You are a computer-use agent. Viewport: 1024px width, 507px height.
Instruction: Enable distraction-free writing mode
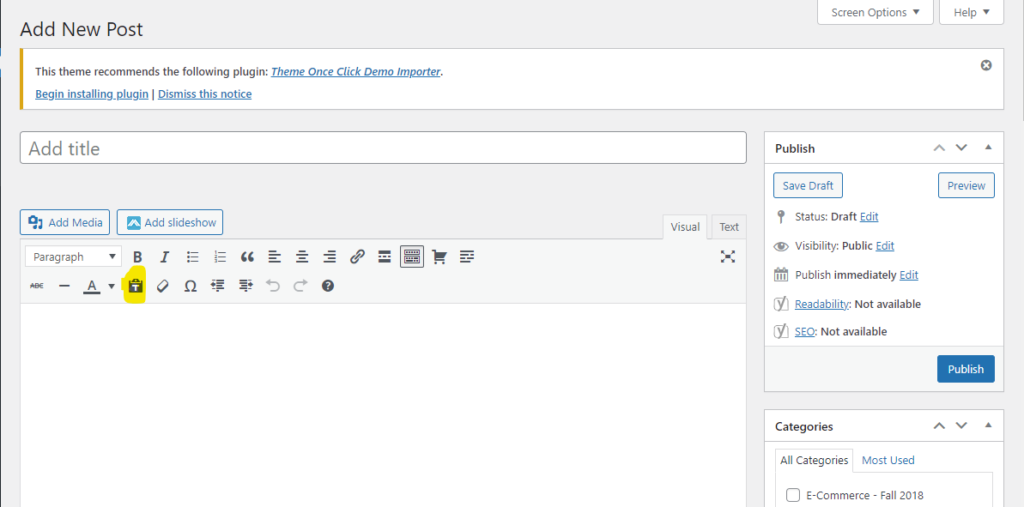point(728,257)
